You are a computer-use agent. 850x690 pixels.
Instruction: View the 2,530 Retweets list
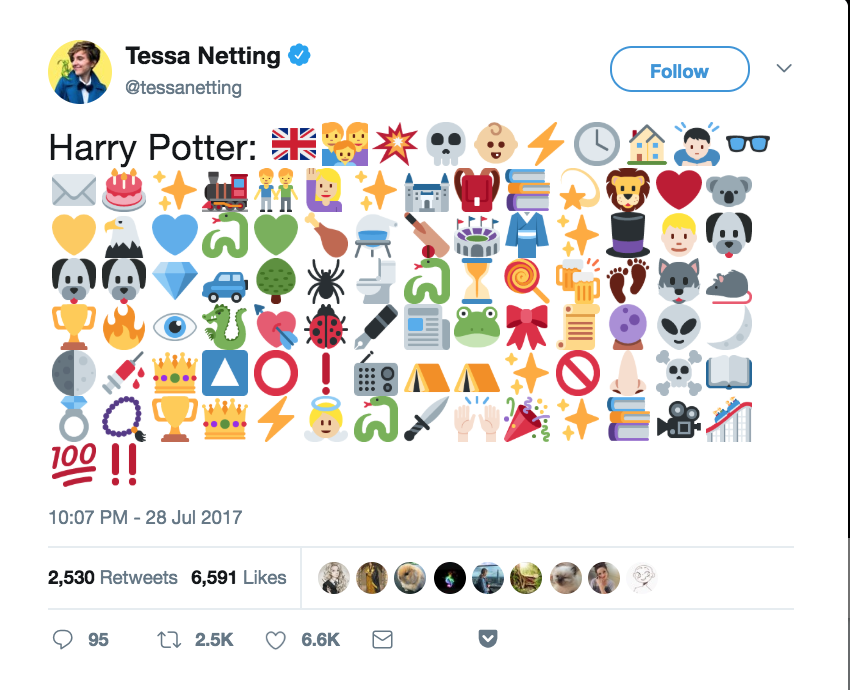coord(113,578)
